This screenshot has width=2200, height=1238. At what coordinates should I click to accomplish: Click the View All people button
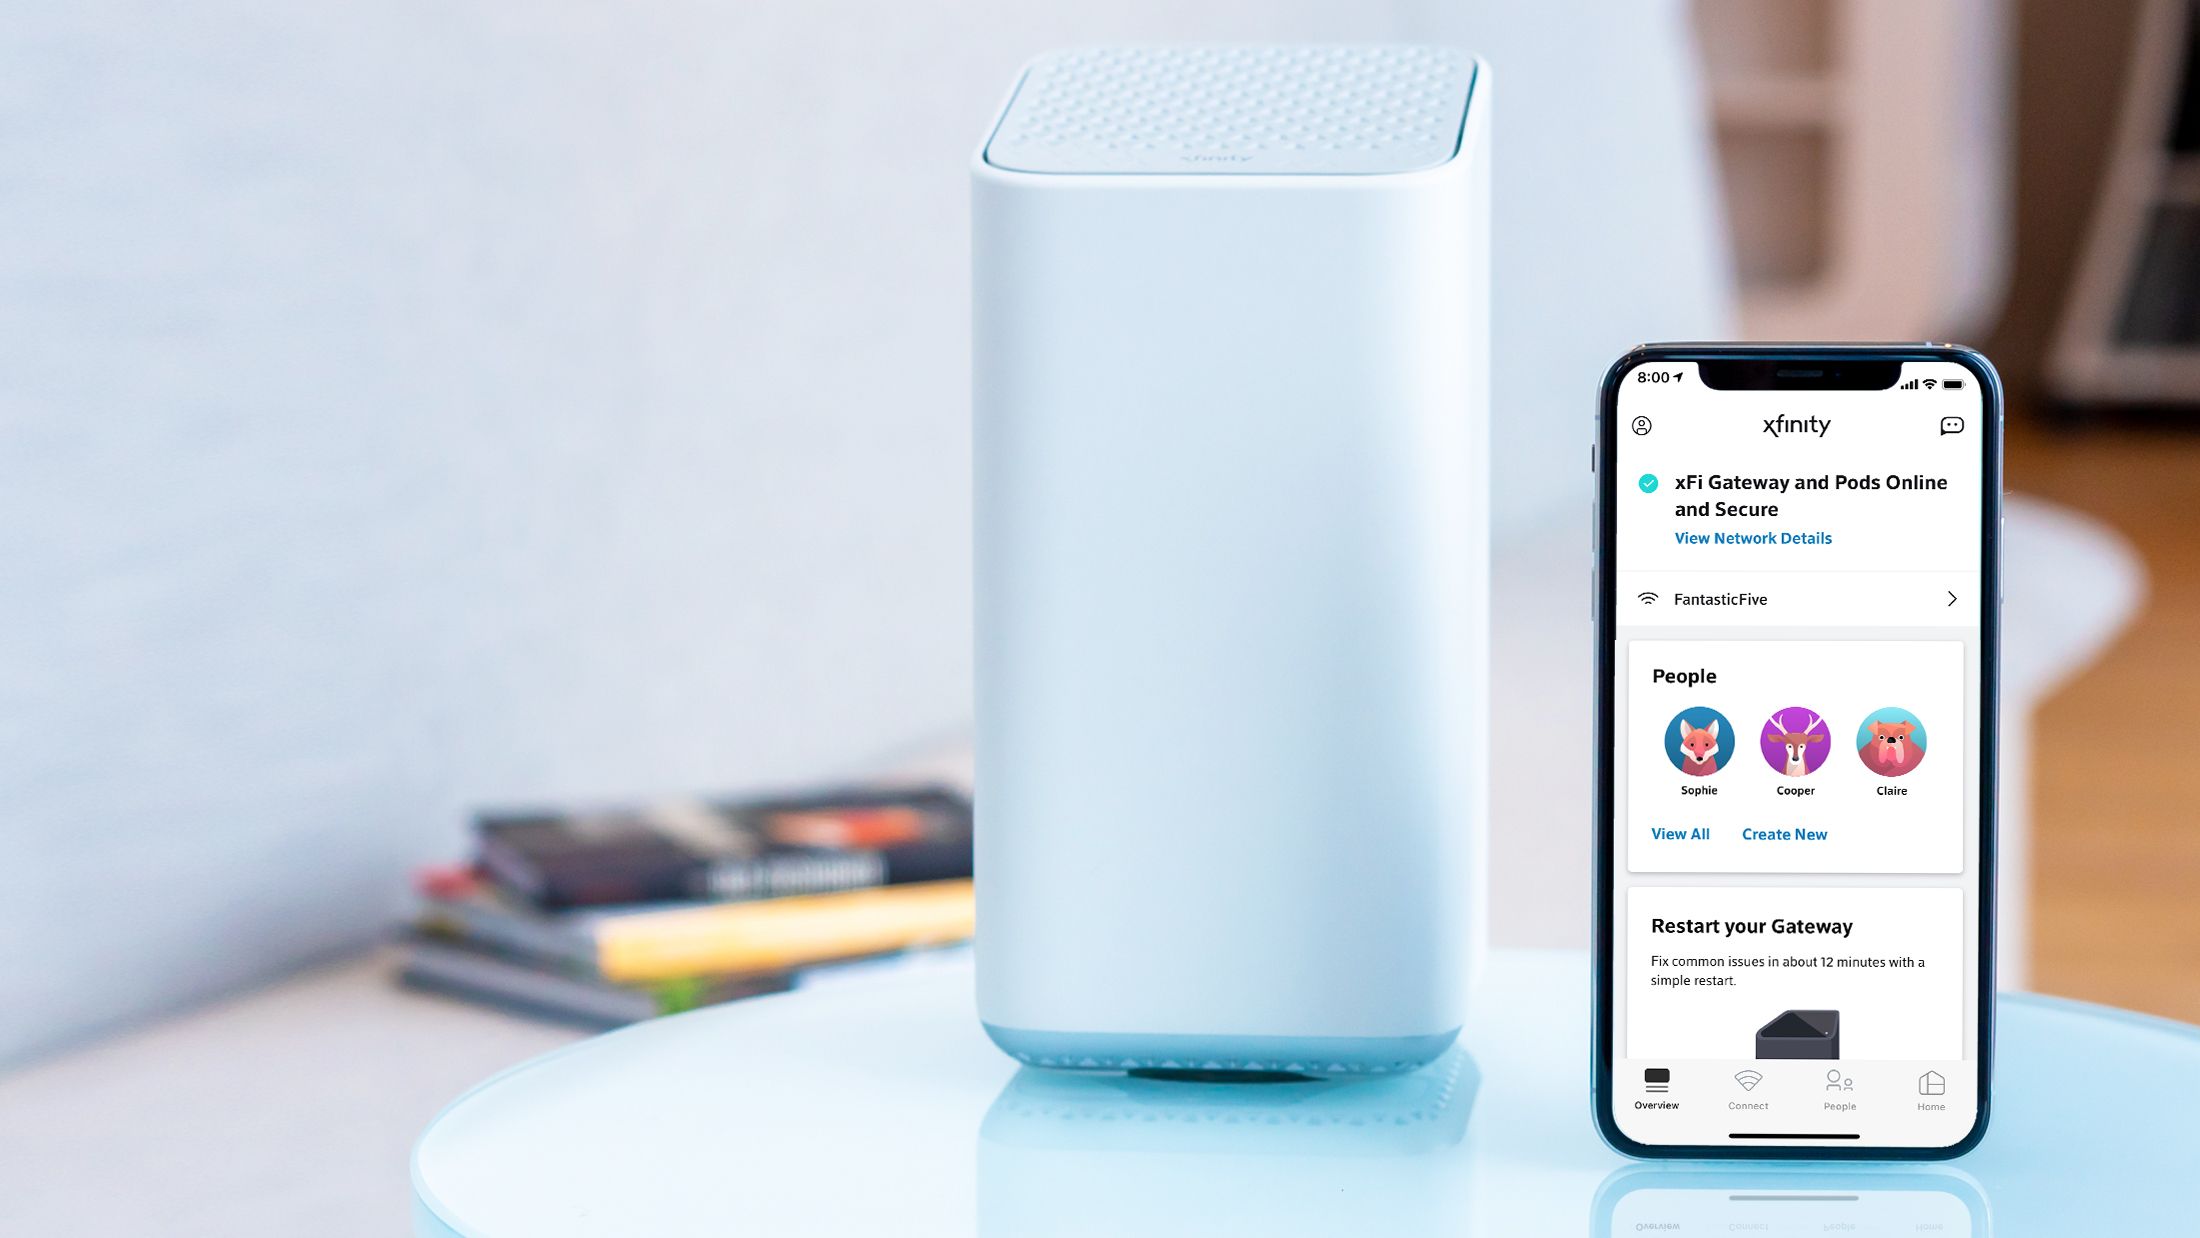point(1680,833)
